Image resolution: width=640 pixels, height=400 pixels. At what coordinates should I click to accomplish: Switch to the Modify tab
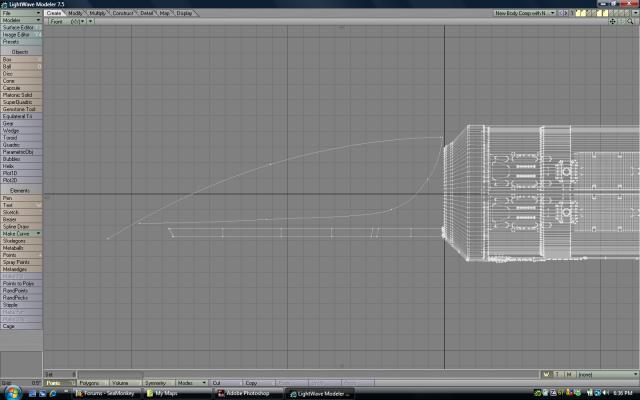(76, 13)
